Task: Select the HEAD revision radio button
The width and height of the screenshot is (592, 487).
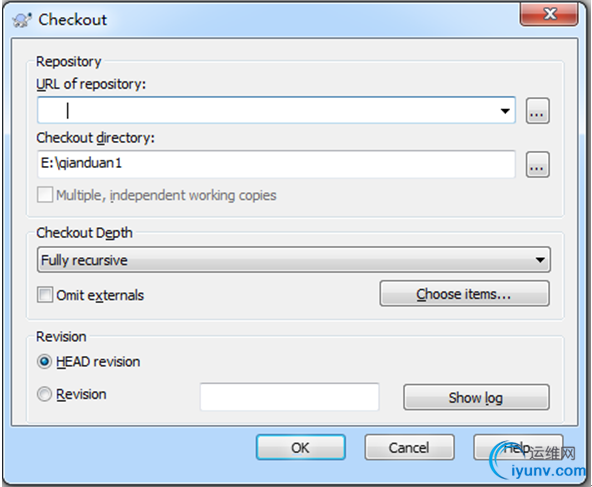Action: pyautogui.click(x=45, y=362)
